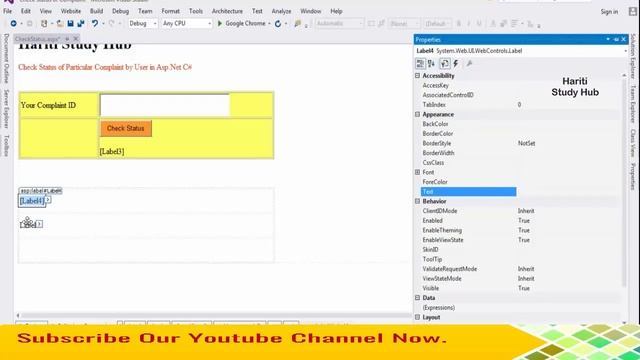This screenshot has height=360, width=640.
Task: Click the Refresh browser icon in toolbar
Action: [278, 24]
